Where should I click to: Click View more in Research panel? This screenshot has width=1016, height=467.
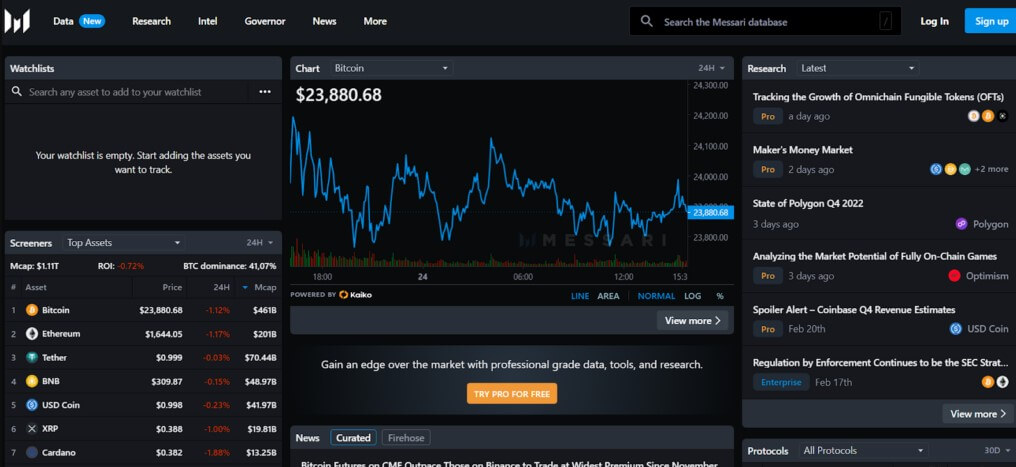click(978, 414)
